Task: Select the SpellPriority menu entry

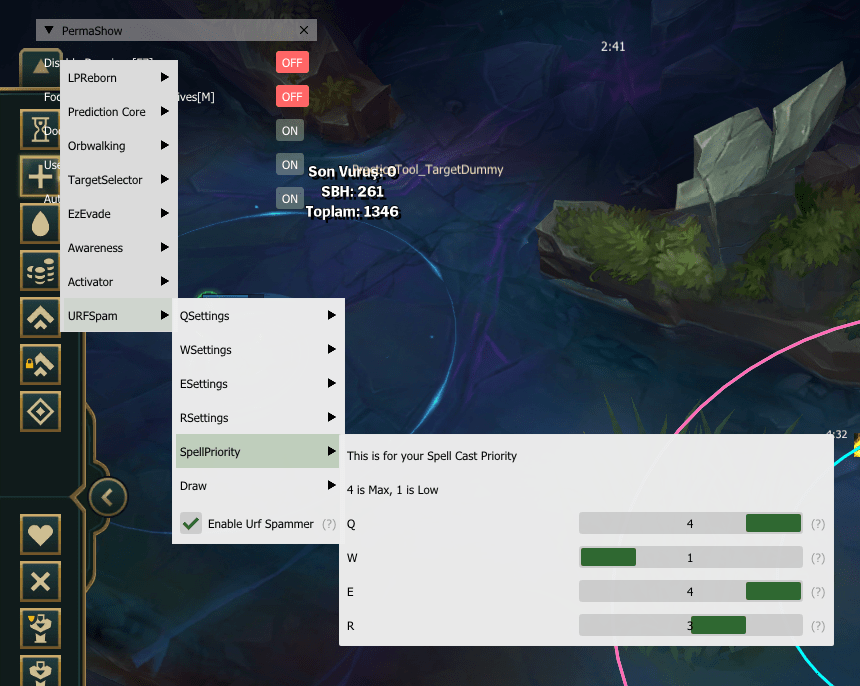Action: [257, 451]
